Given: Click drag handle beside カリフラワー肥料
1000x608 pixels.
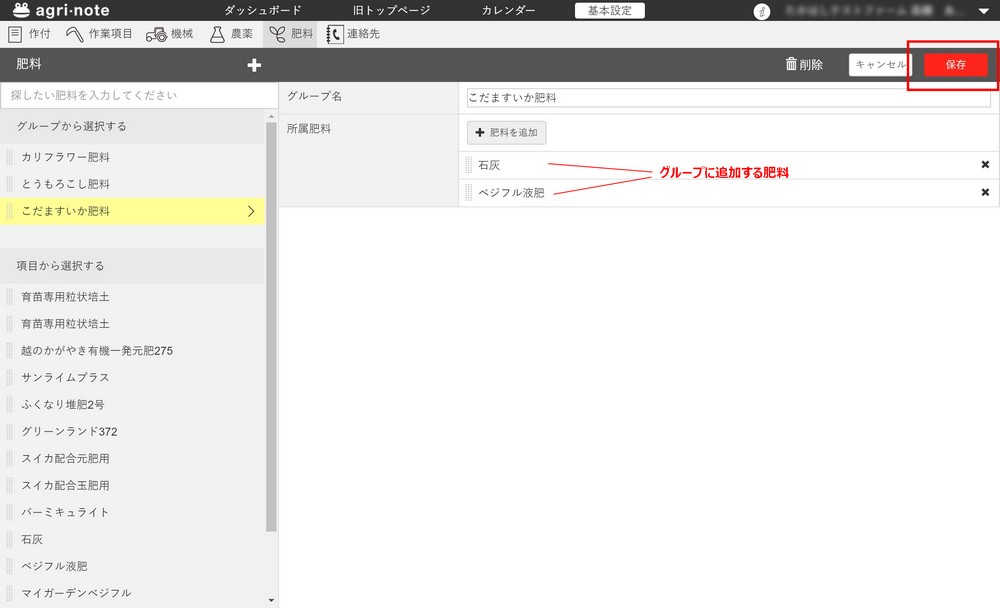Looking at the screenshot, I should point(9,157).
